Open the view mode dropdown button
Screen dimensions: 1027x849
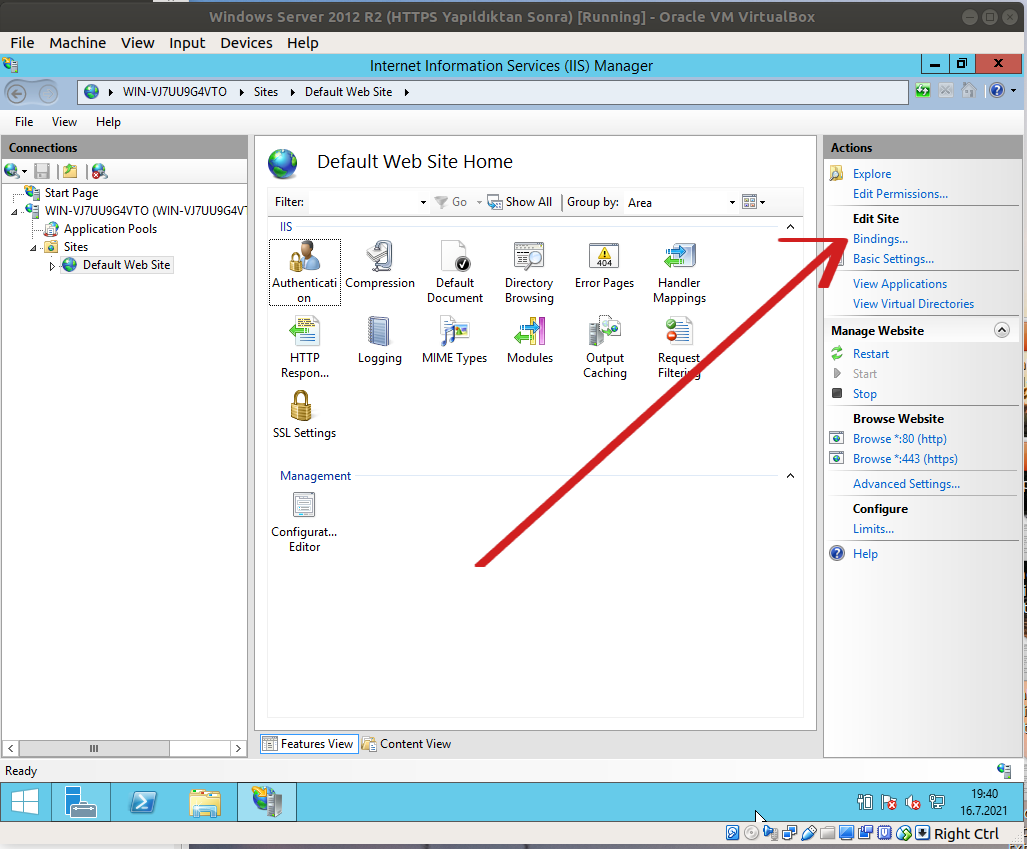pos(754,202)
